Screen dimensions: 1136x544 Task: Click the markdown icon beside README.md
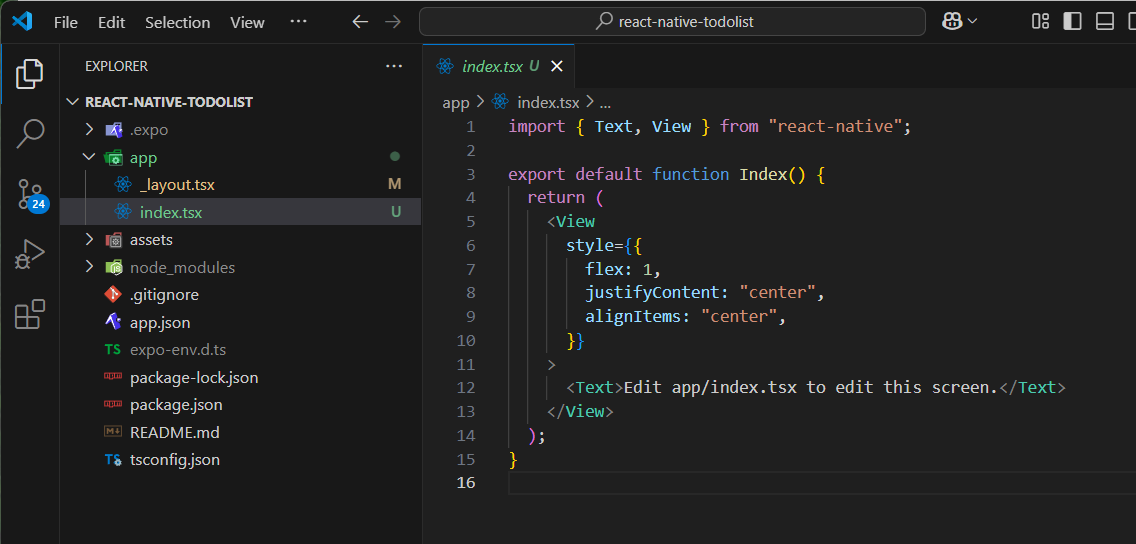click(113, 432)
